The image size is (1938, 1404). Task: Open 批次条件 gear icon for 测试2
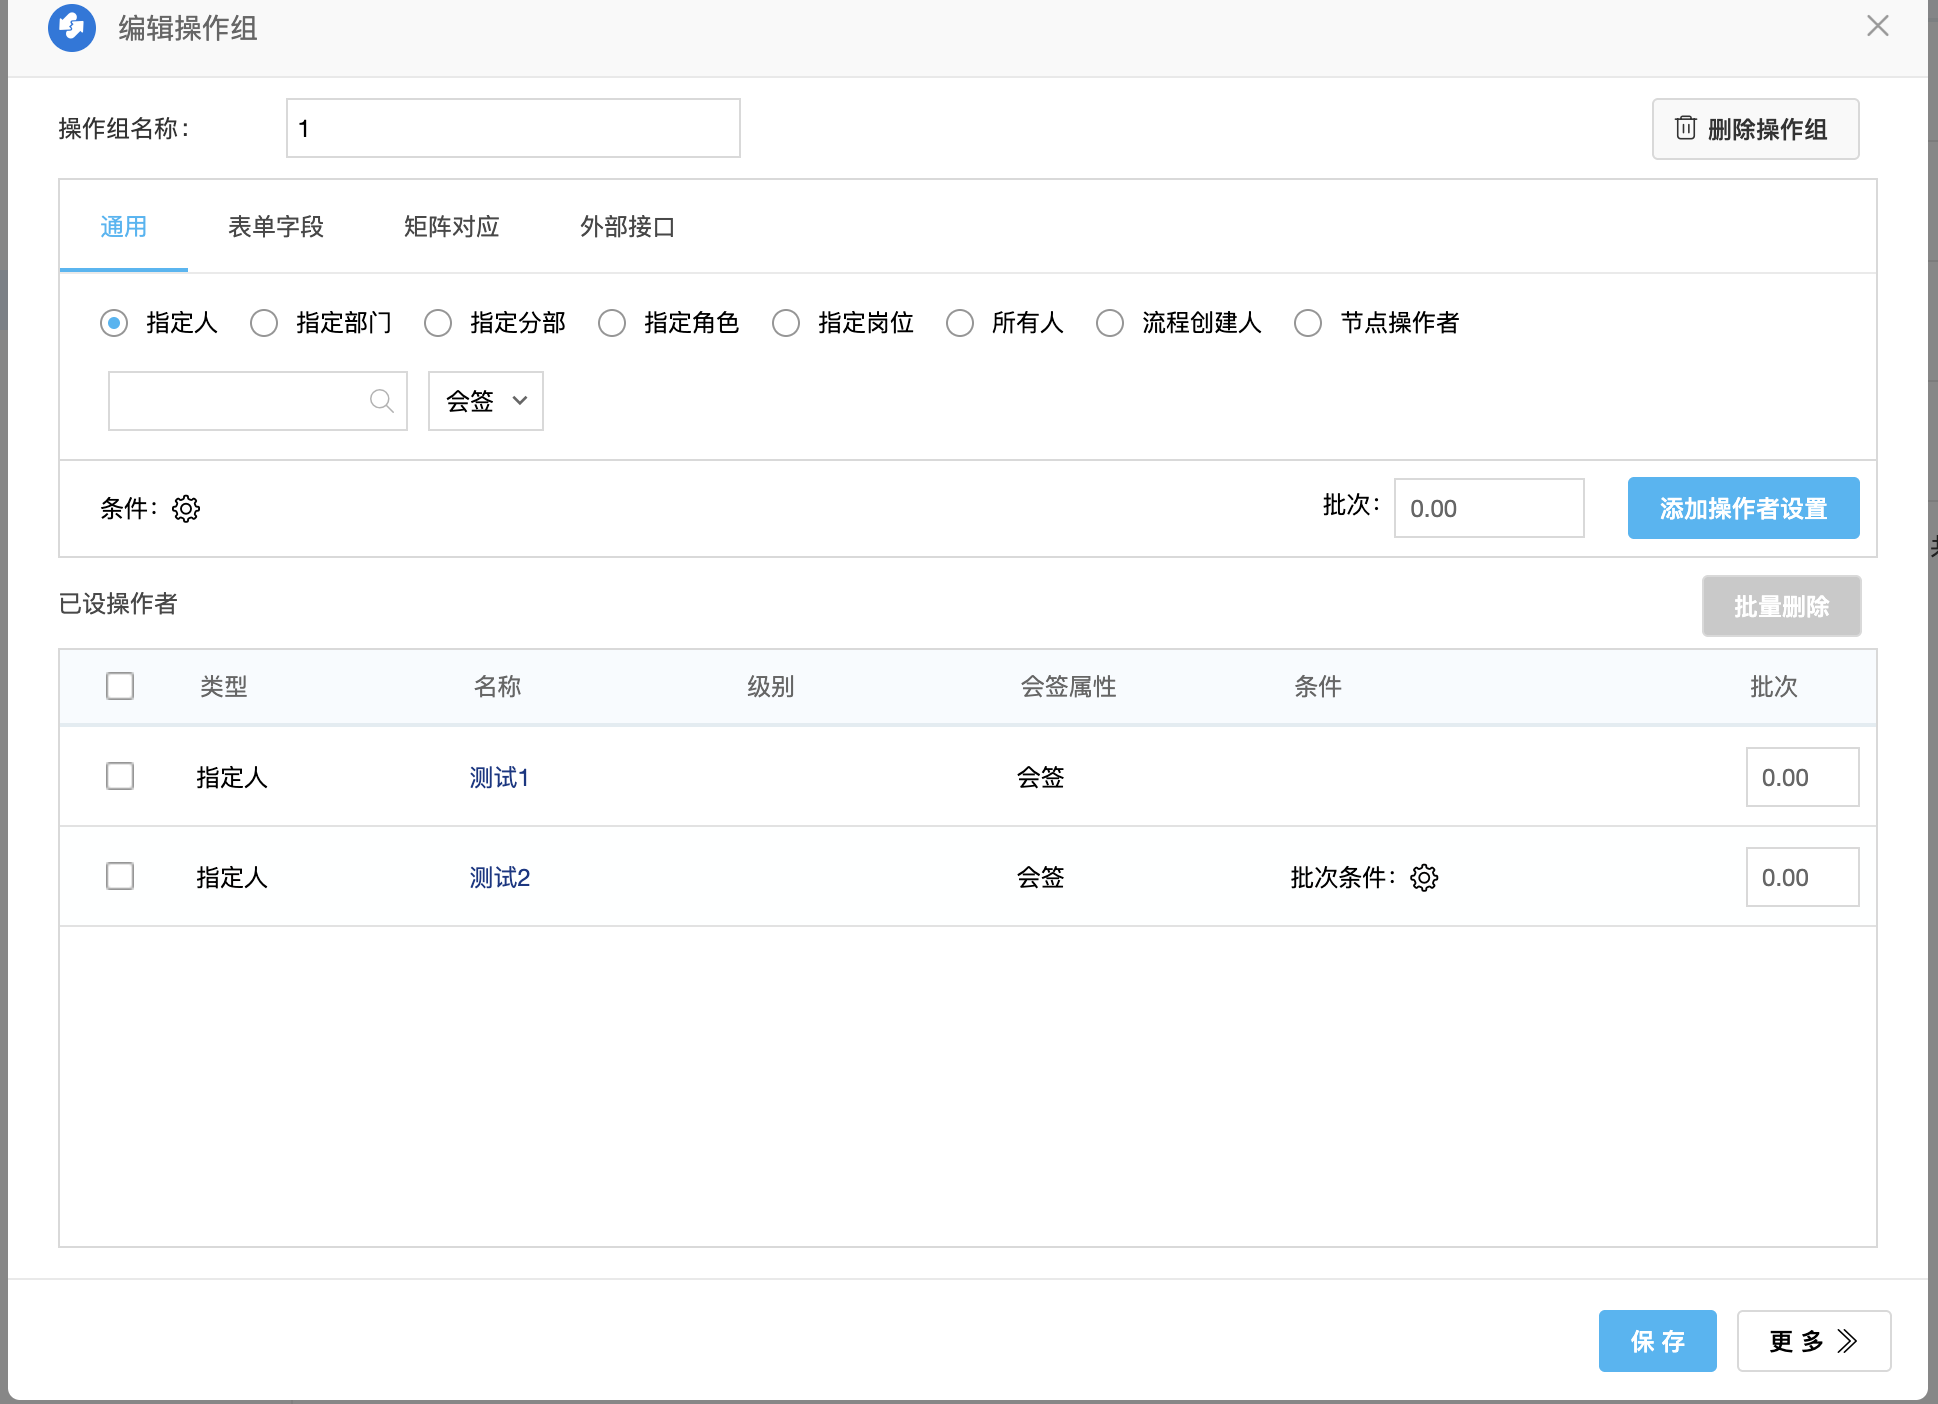click(1424, 878)
